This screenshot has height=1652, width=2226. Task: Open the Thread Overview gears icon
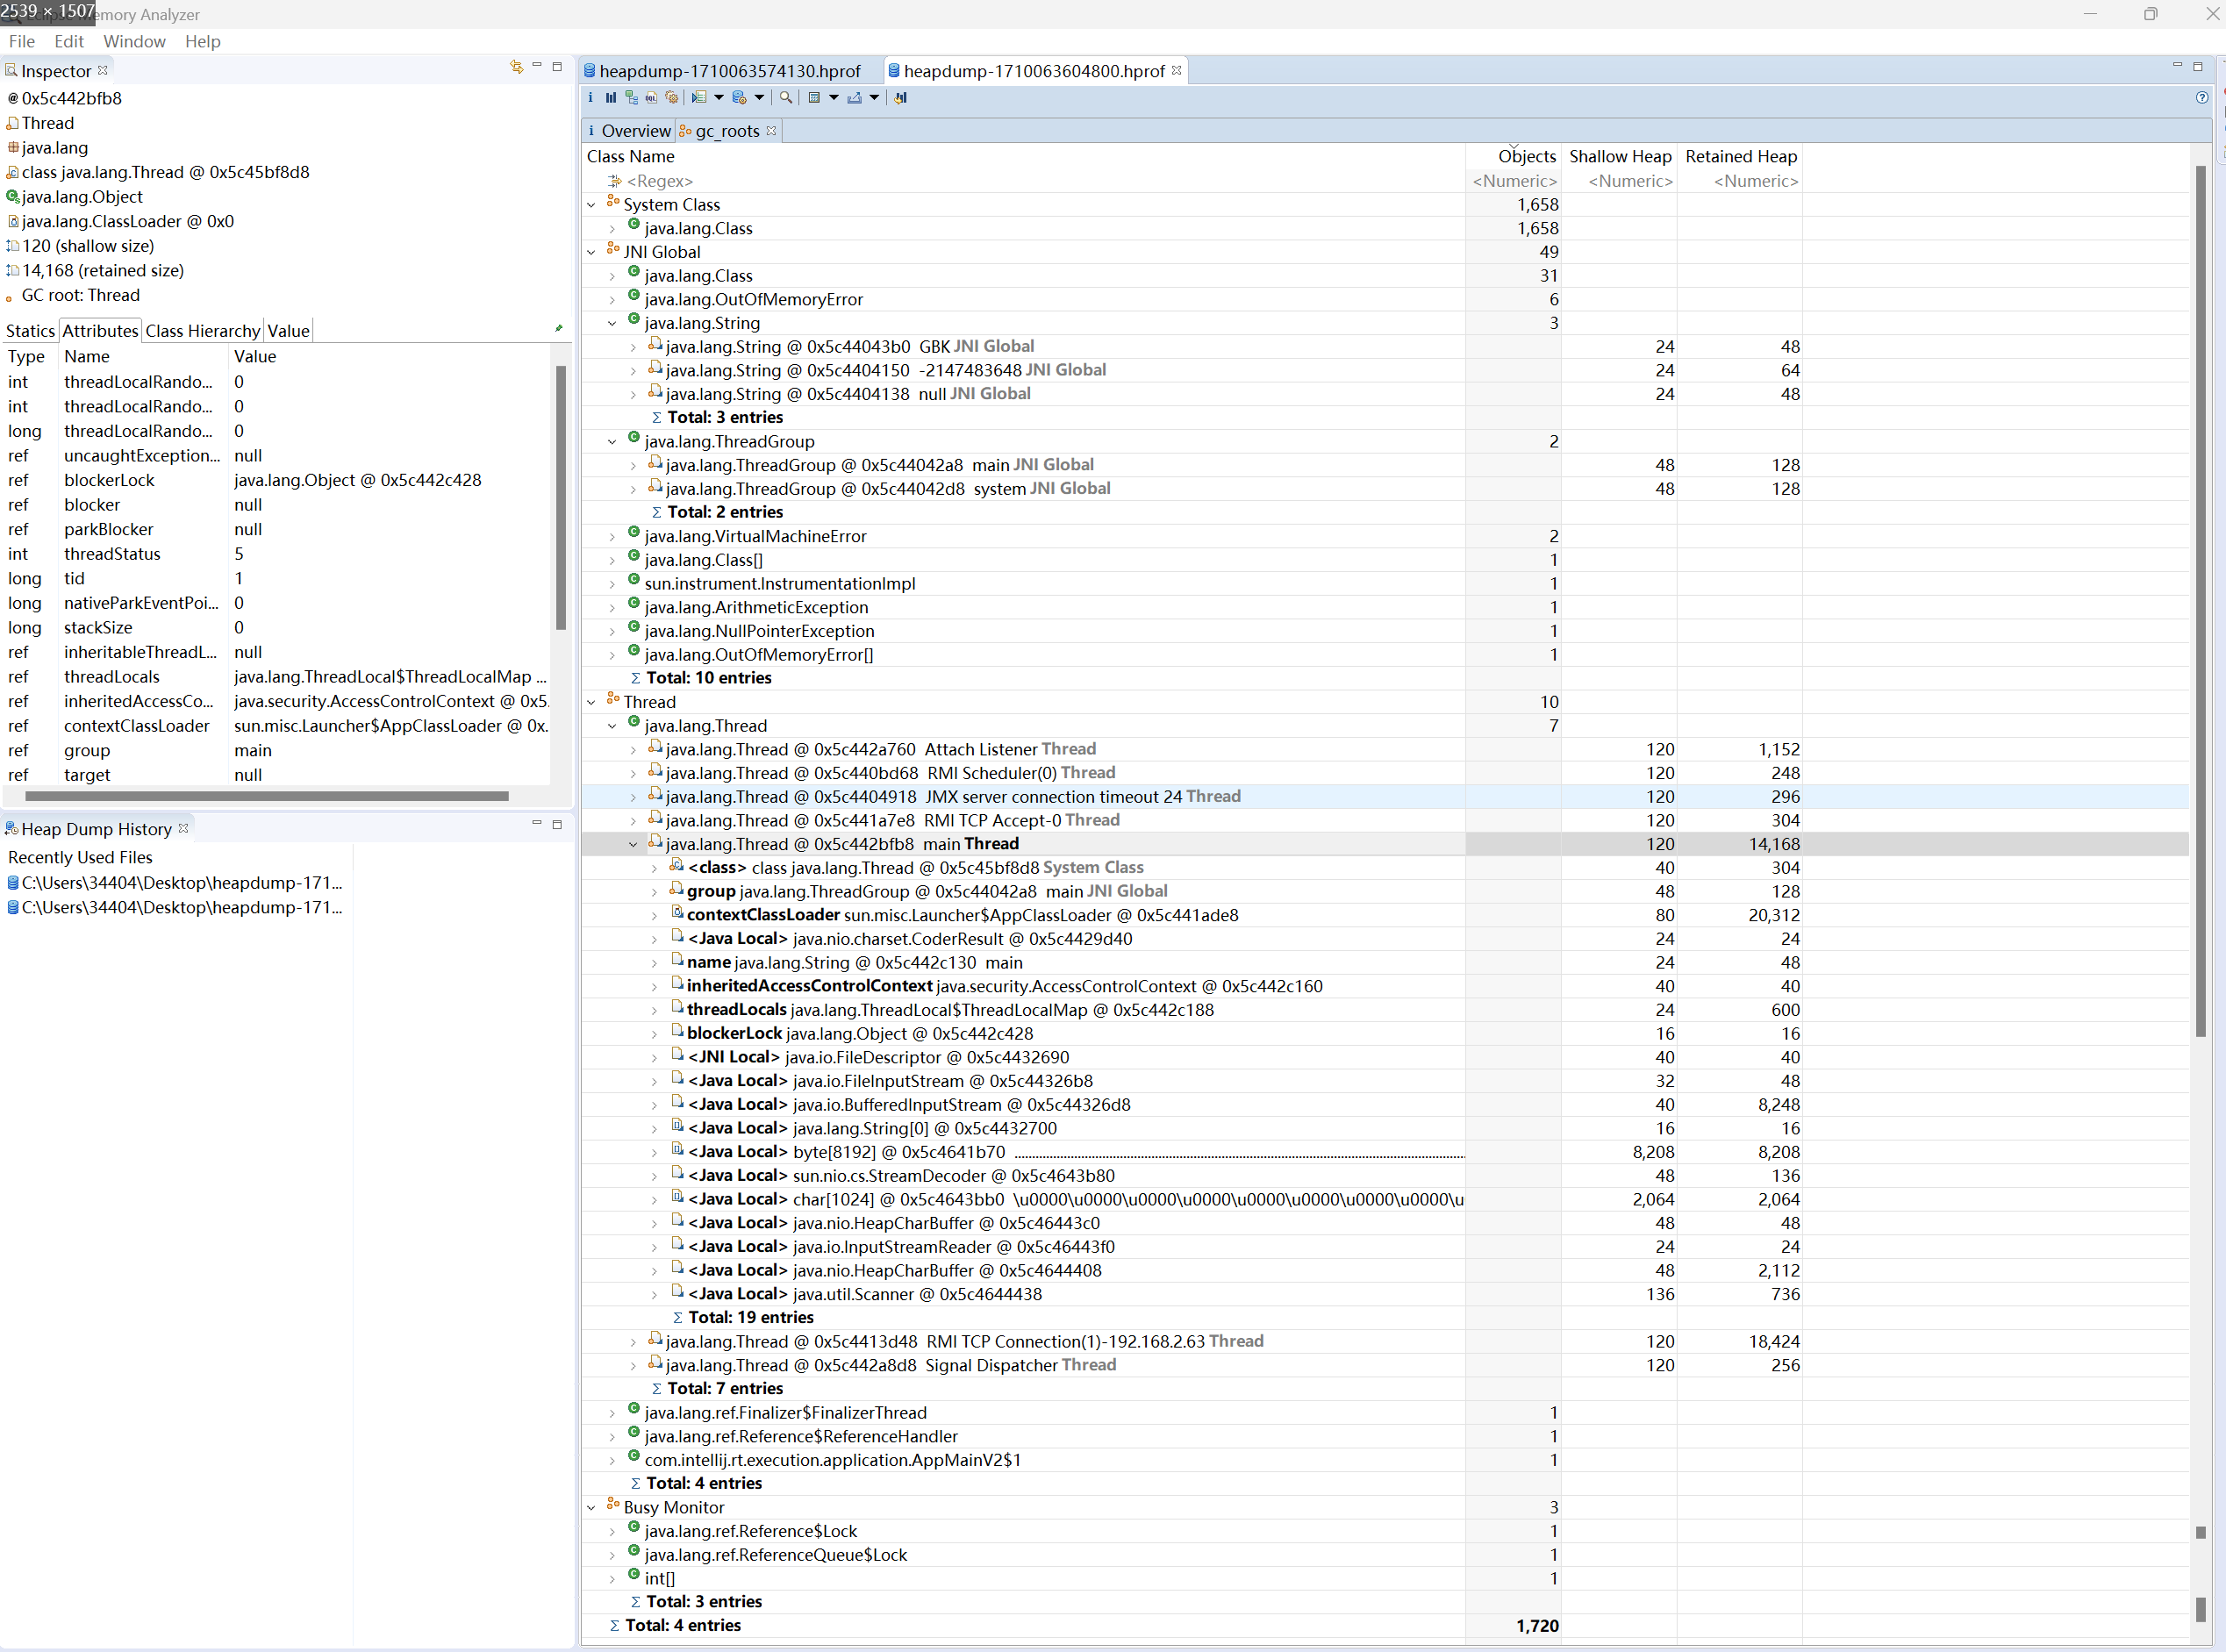(x=671, y=97)
